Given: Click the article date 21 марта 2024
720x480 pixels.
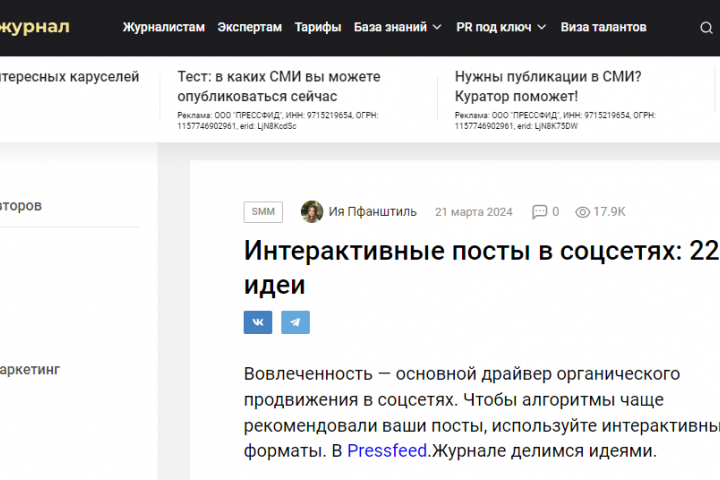Looking at the screenshot, I should pos(473,212).
